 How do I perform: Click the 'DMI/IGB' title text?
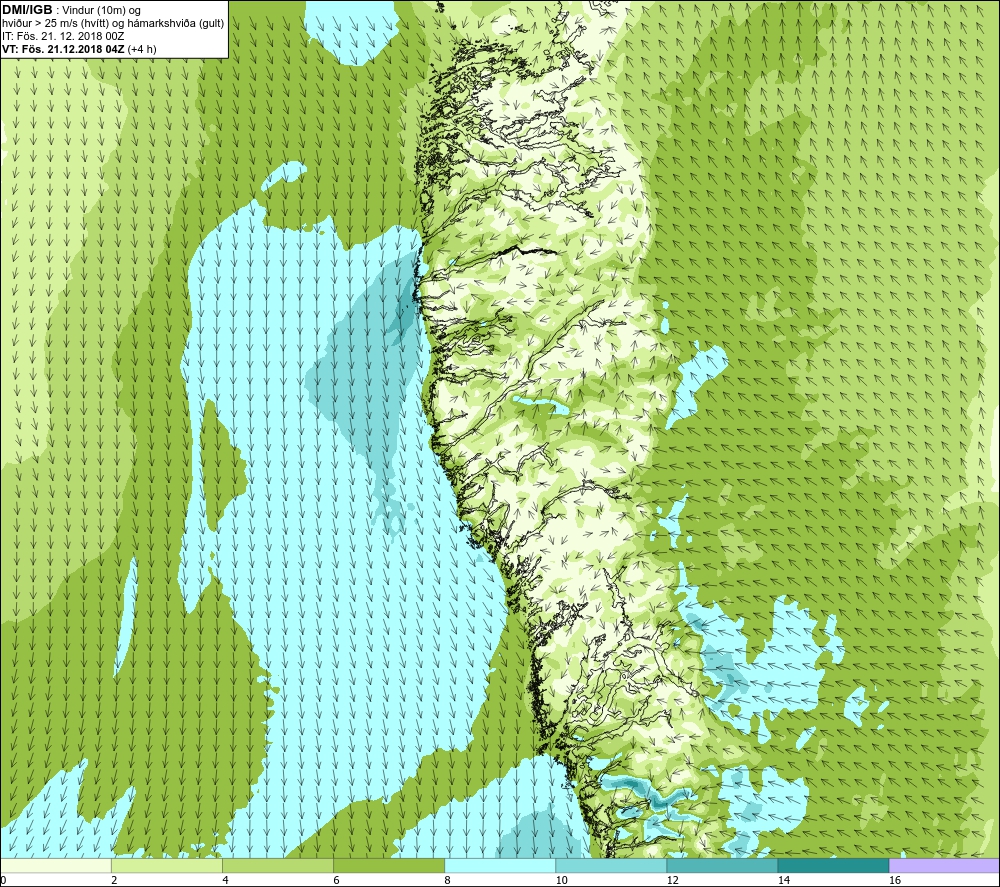(27, 10)
